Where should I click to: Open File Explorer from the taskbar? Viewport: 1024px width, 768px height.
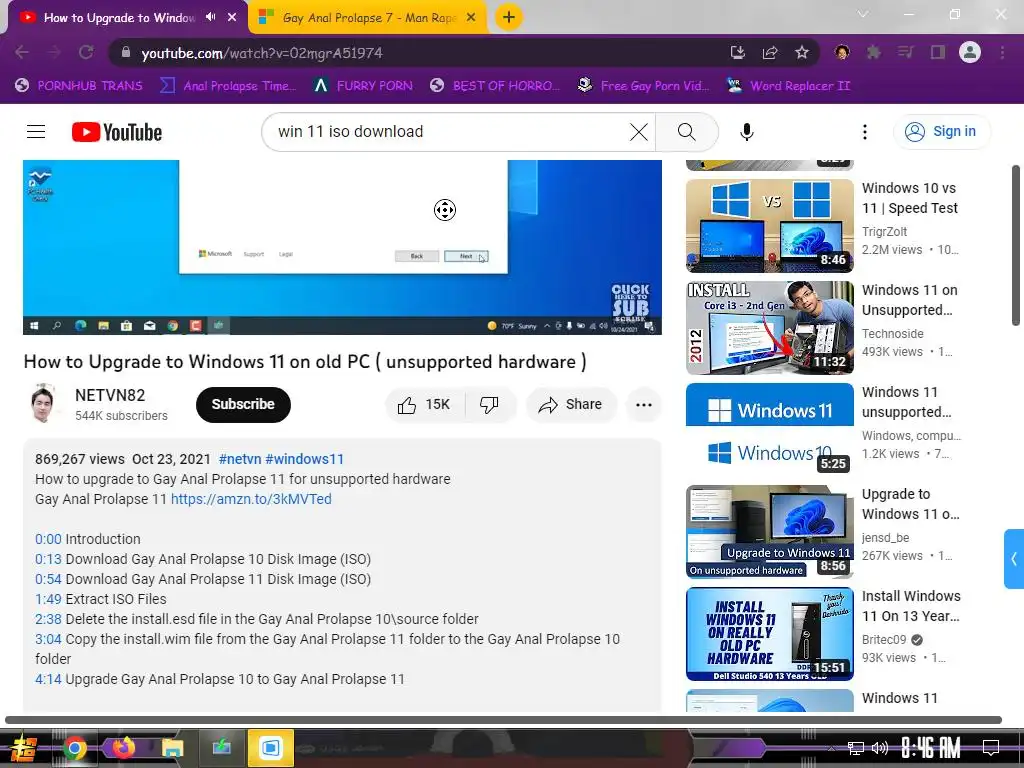tap(172, 748)
